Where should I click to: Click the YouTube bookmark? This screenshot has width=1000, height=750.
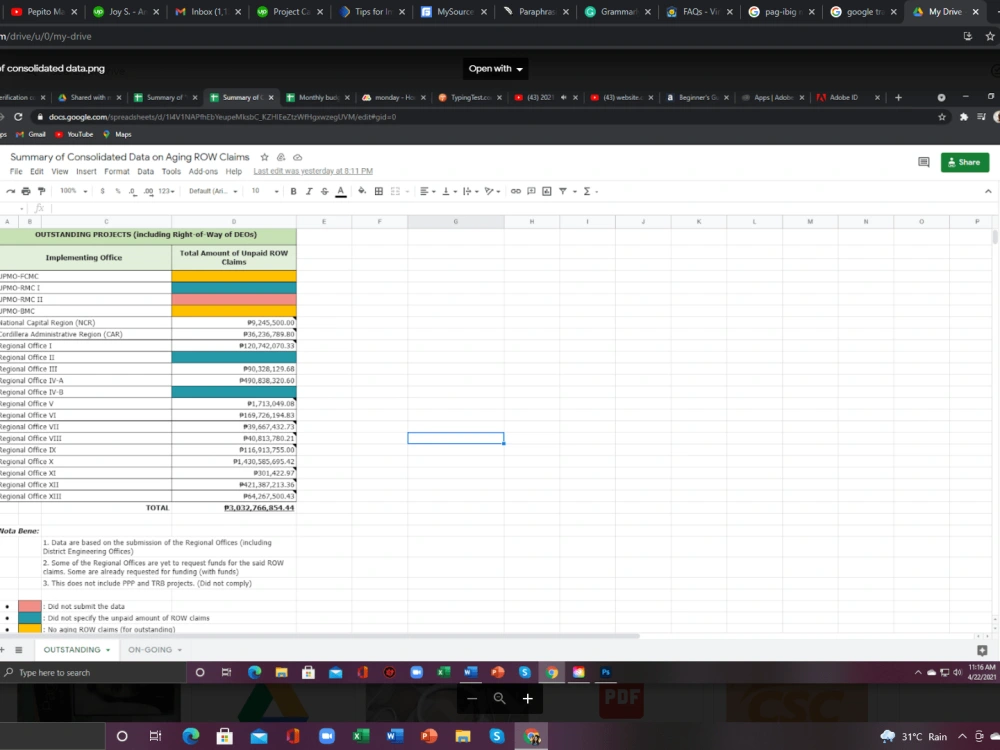tap(75, 135)
